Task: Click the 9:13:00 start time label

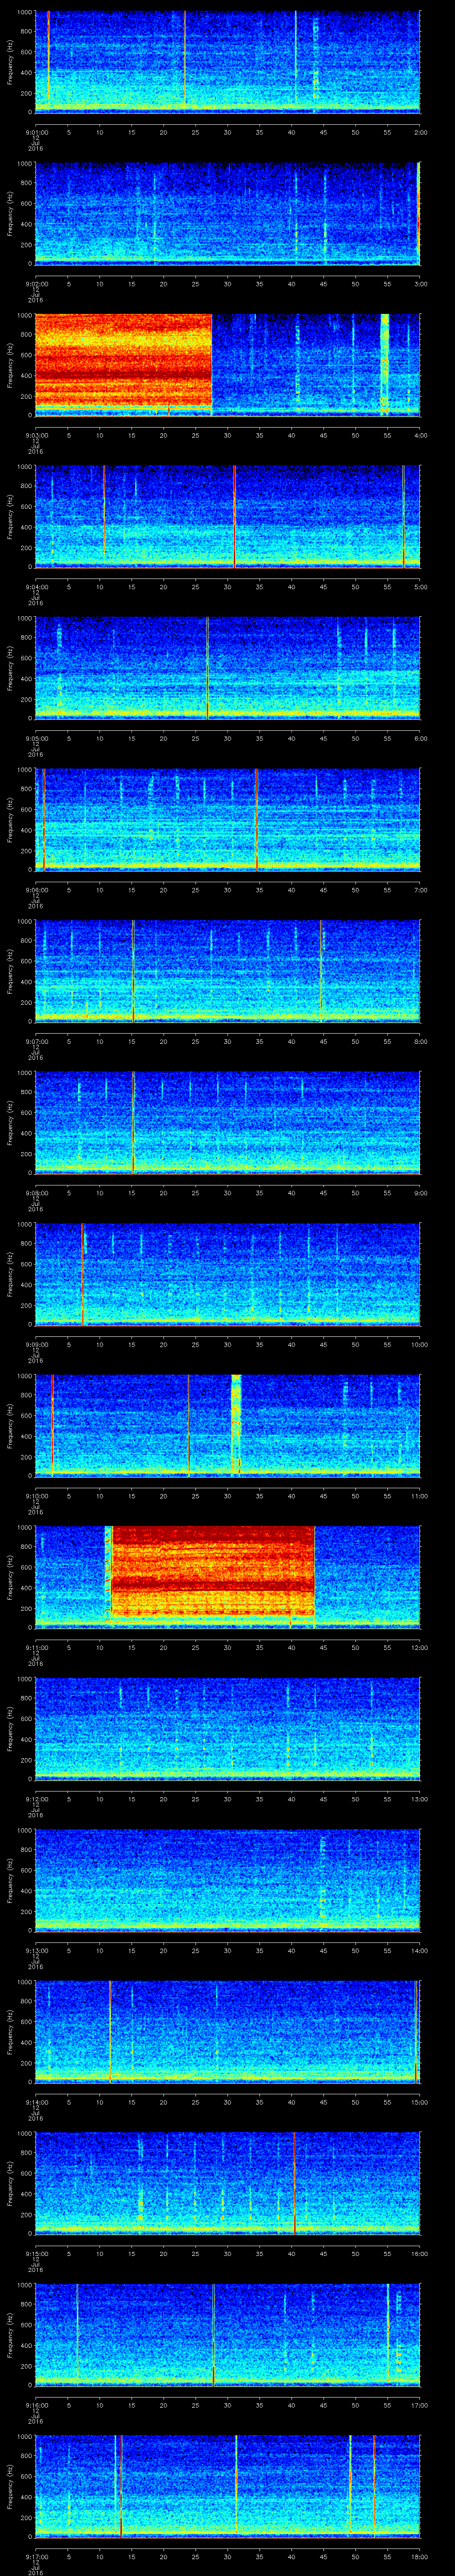Action: click(37, 1950)
